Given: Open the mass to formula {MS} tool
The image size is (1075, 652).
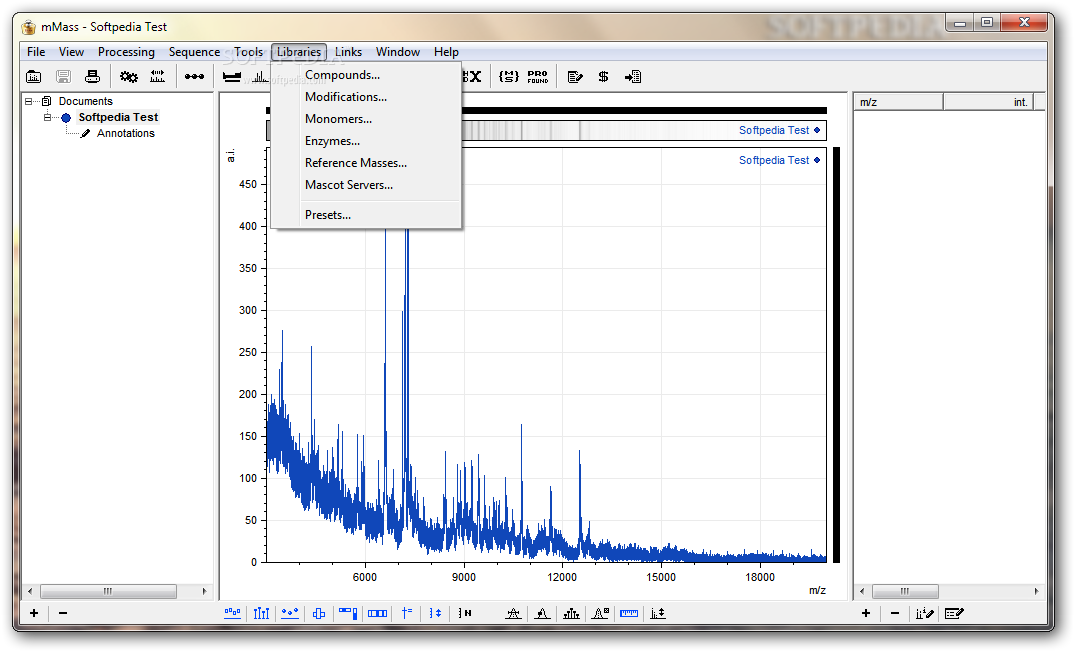Looking at the screenshot, I should pos(509,77).
